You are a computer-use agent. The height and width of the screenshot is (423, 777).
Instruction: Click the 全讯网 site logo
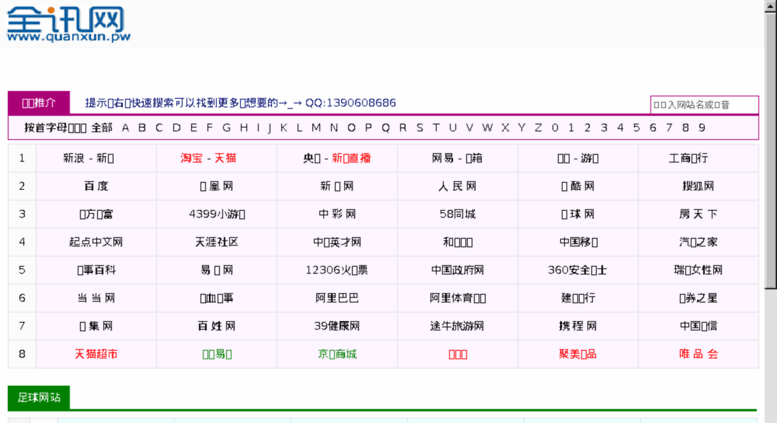(68, 24)
